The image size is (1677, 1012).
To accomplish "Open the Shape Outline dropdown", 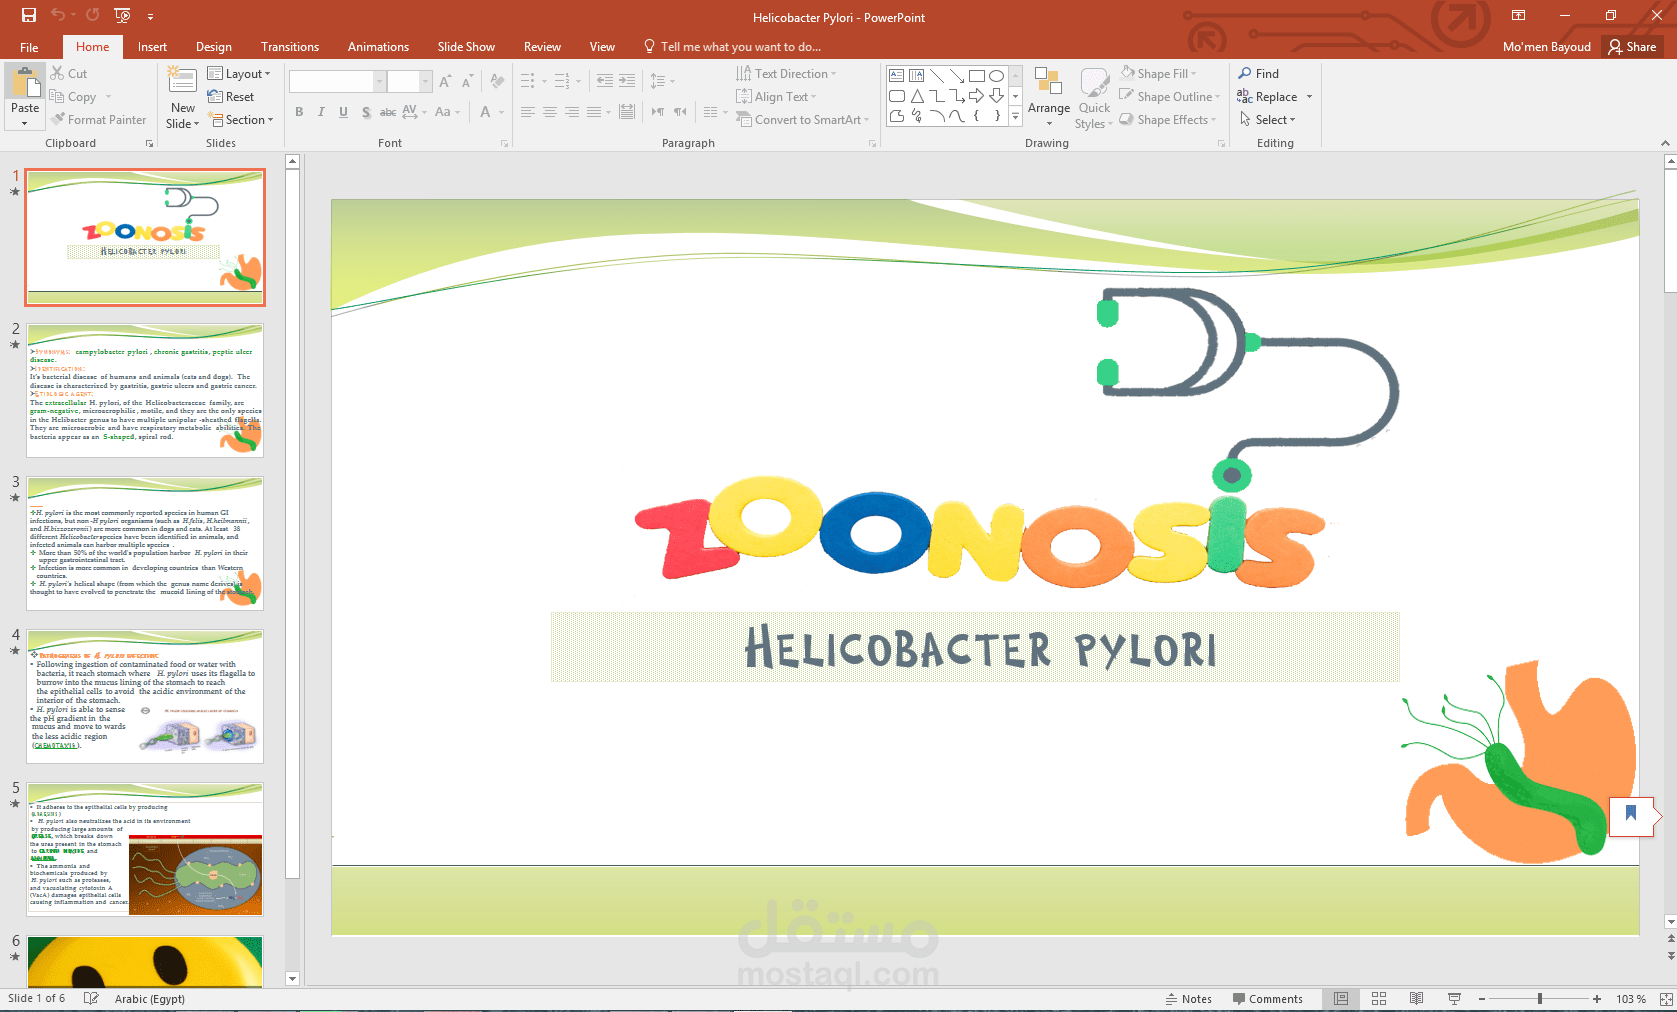I will click(x=1170, y=97).
